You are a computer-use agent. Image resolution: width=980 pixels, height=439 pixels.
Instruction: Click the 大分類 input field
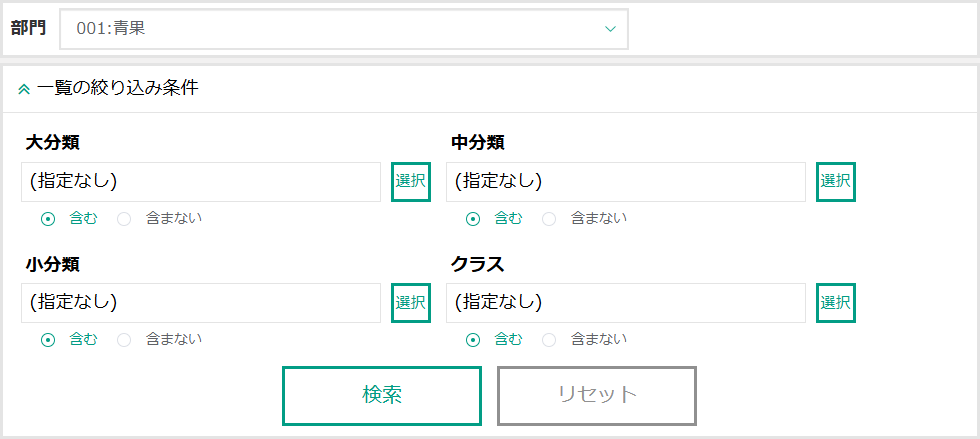[x=201, y=182]
